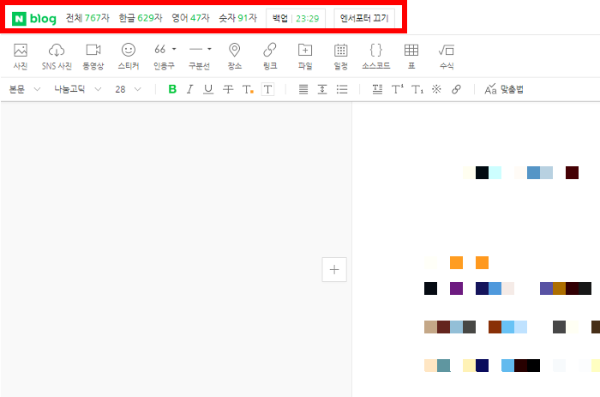Open the bullet list options
The width and height of the screenshot is (600, 397).
click(x=342, y=89)
